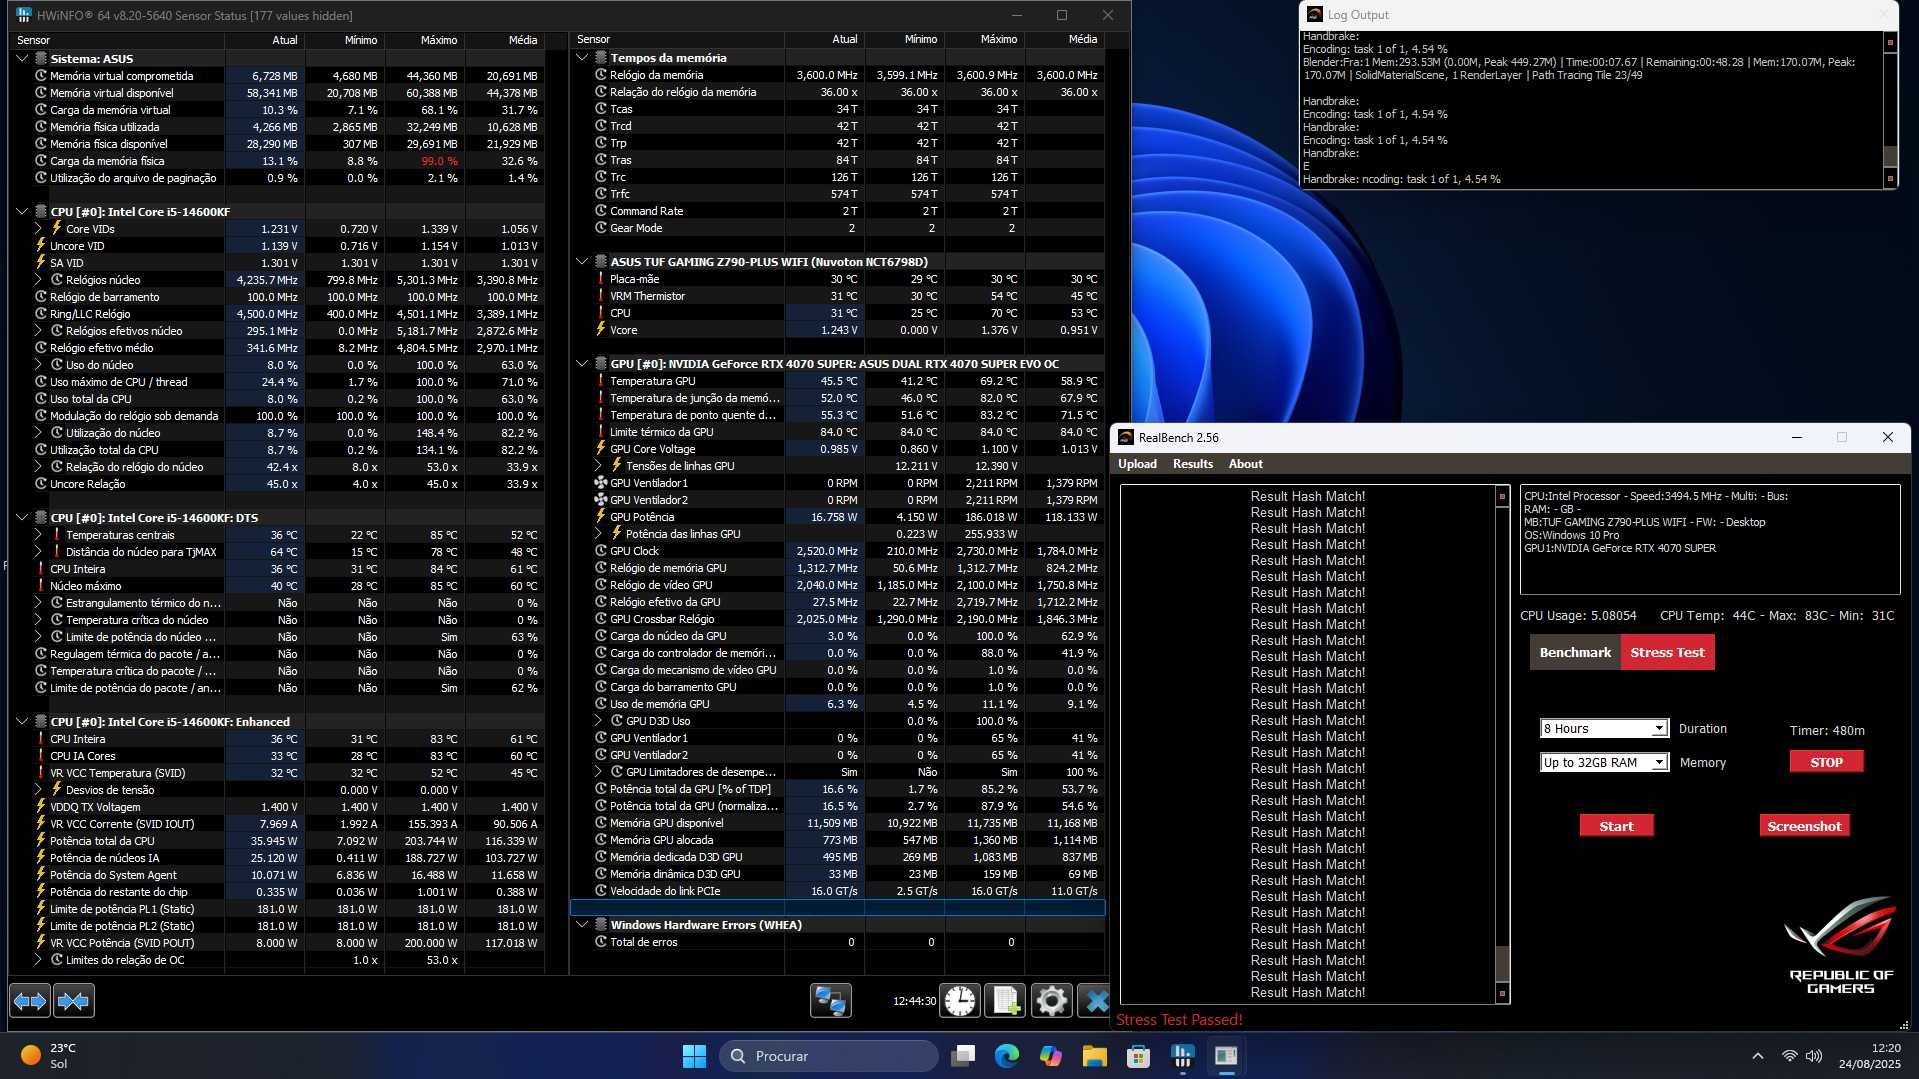Click the collapse columns arrows button in HWiNFO
1919x1079 pixels.
[74, 1000]
